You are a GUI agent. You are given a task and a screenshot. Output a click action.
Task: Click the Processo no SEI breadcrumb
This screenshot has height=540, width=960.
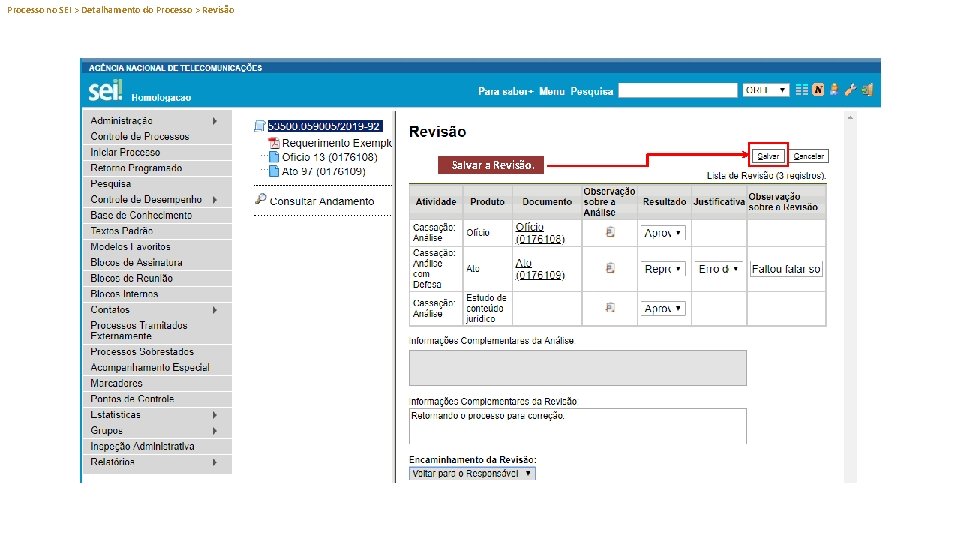click(39, 10)
